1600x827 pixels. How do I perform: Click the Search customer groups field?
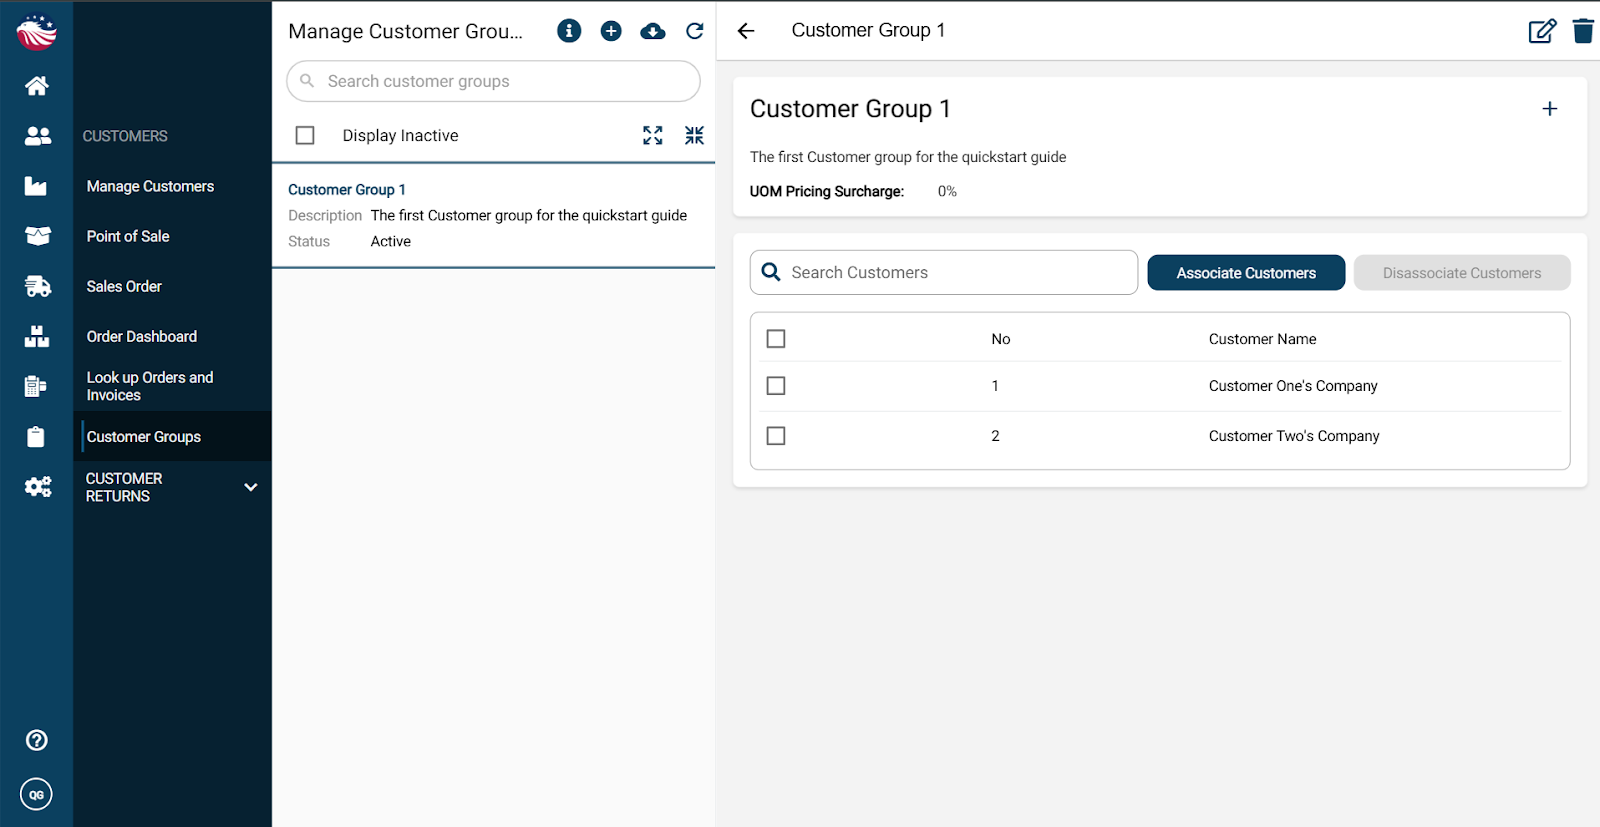[x=493, y=81]
